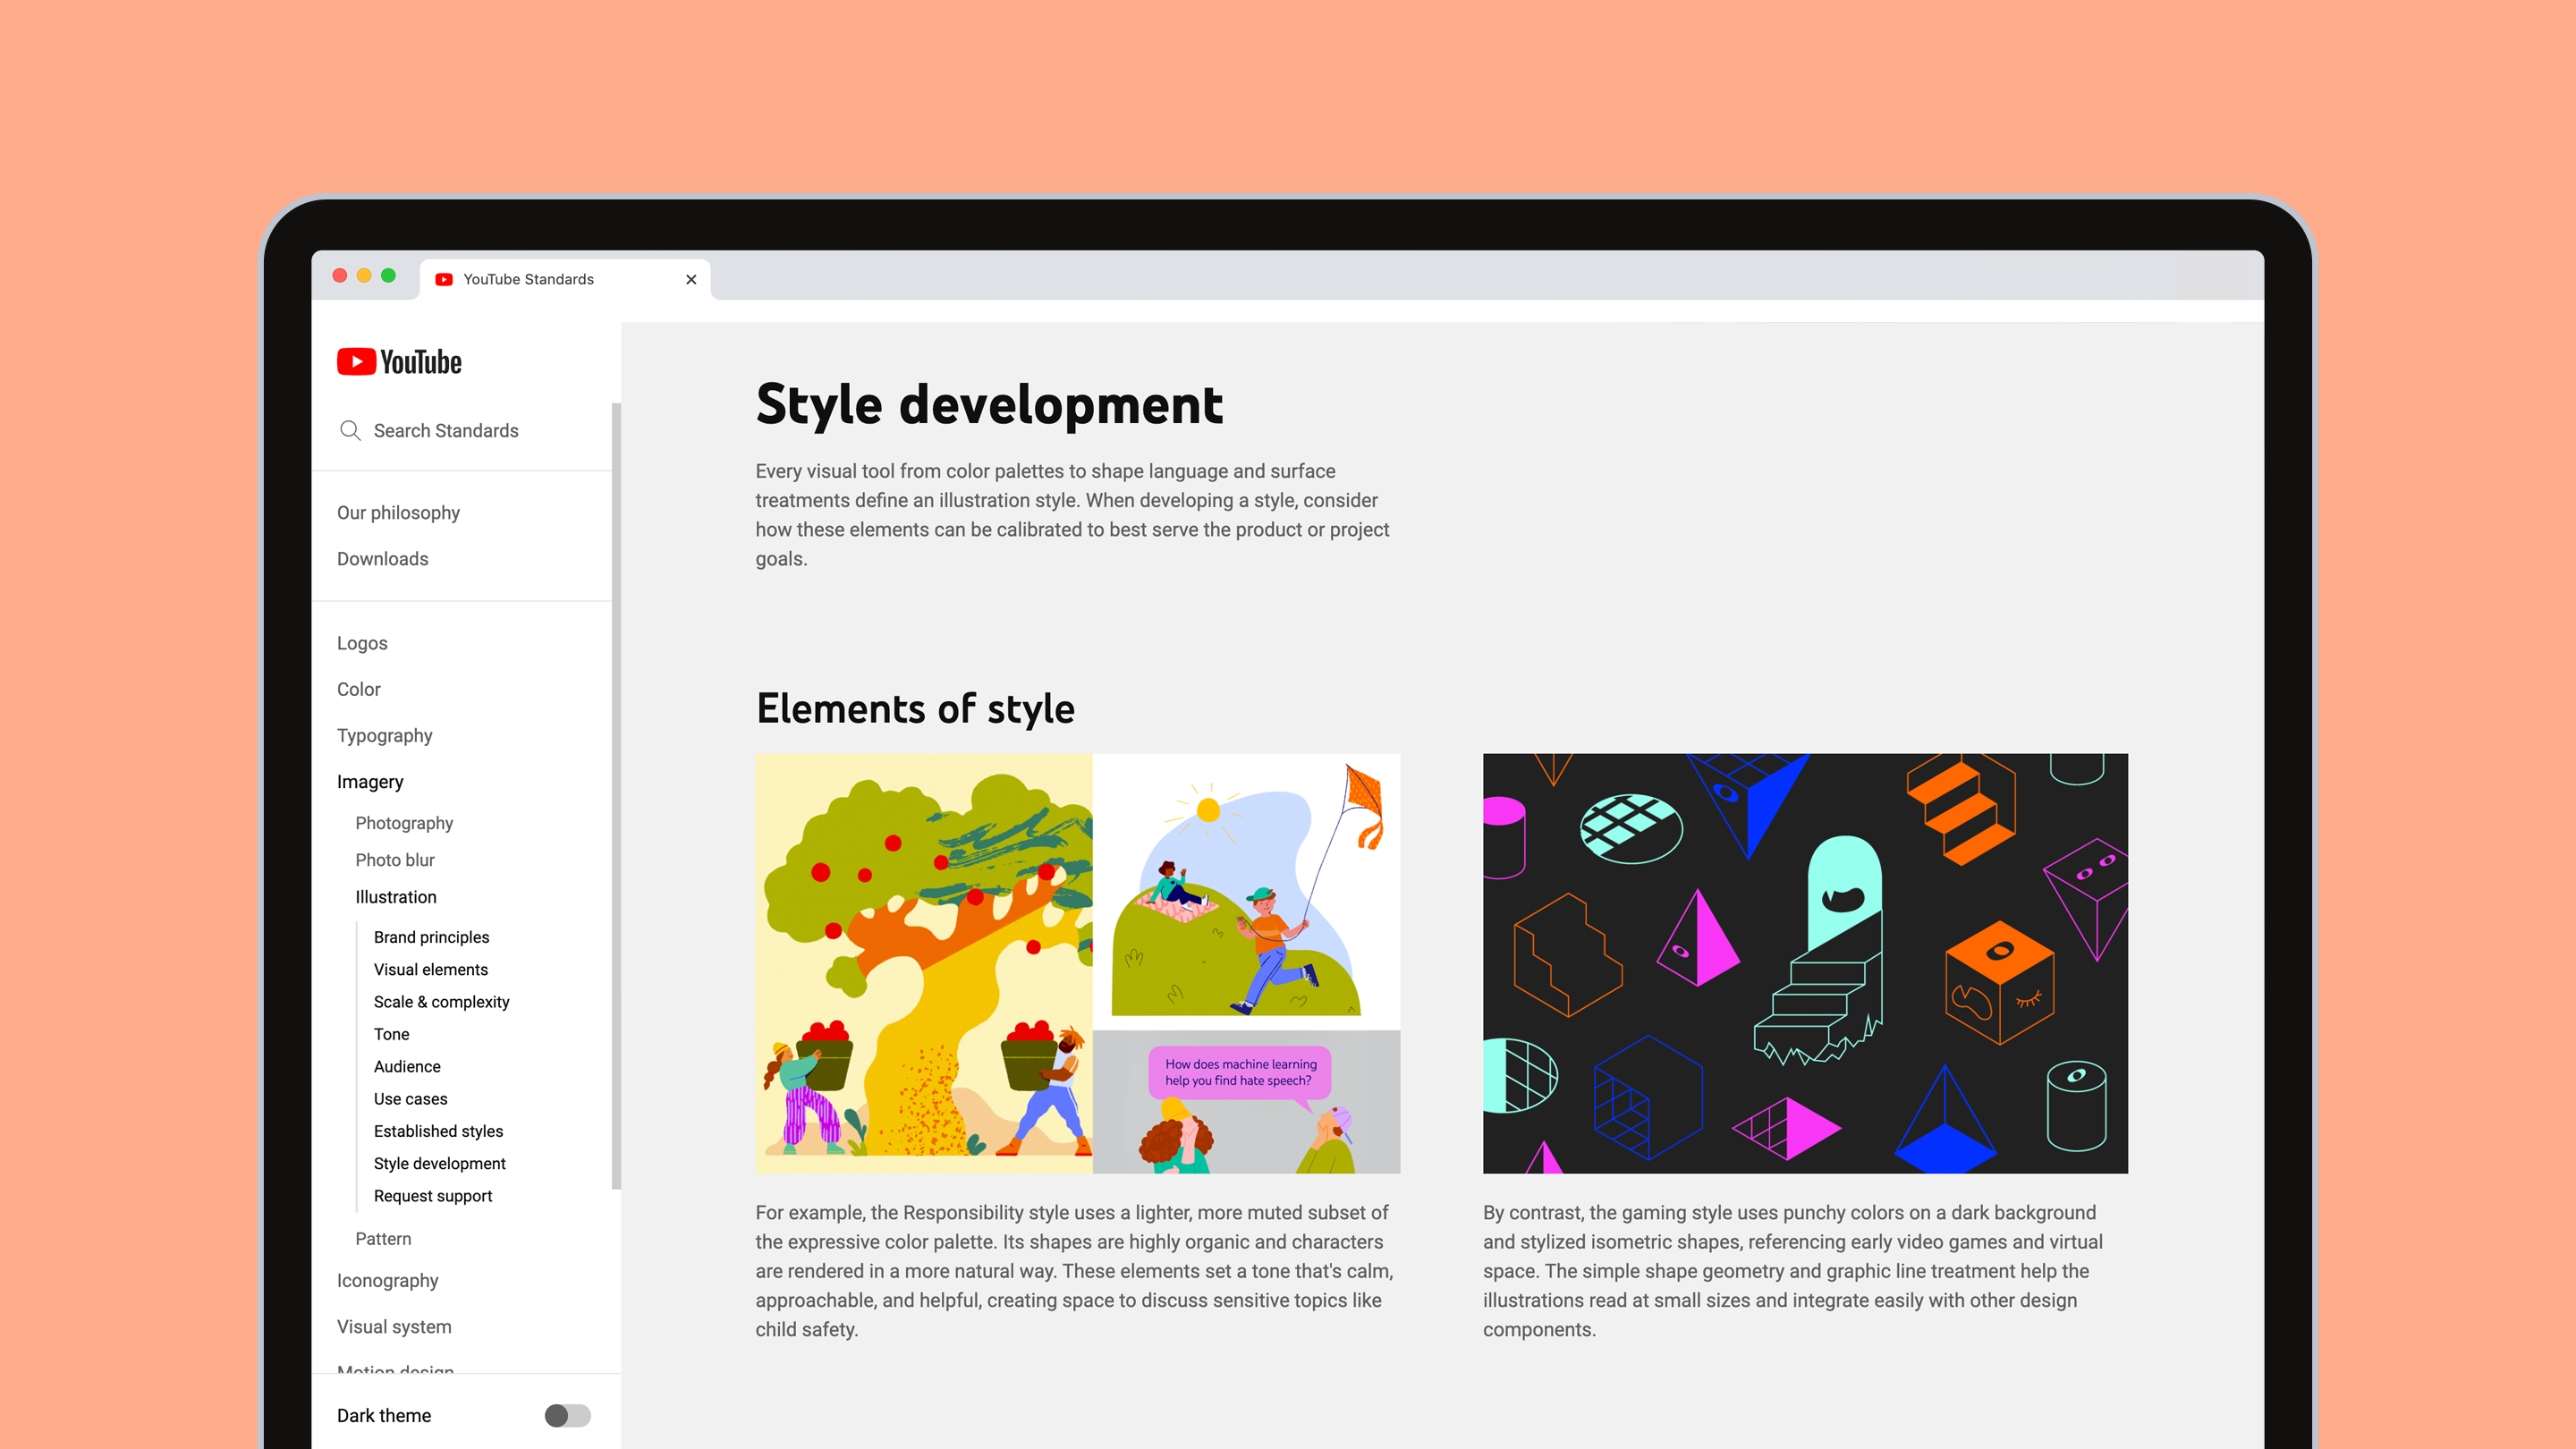
Task: Click the Search Standards field
Action: click(446, 431)
